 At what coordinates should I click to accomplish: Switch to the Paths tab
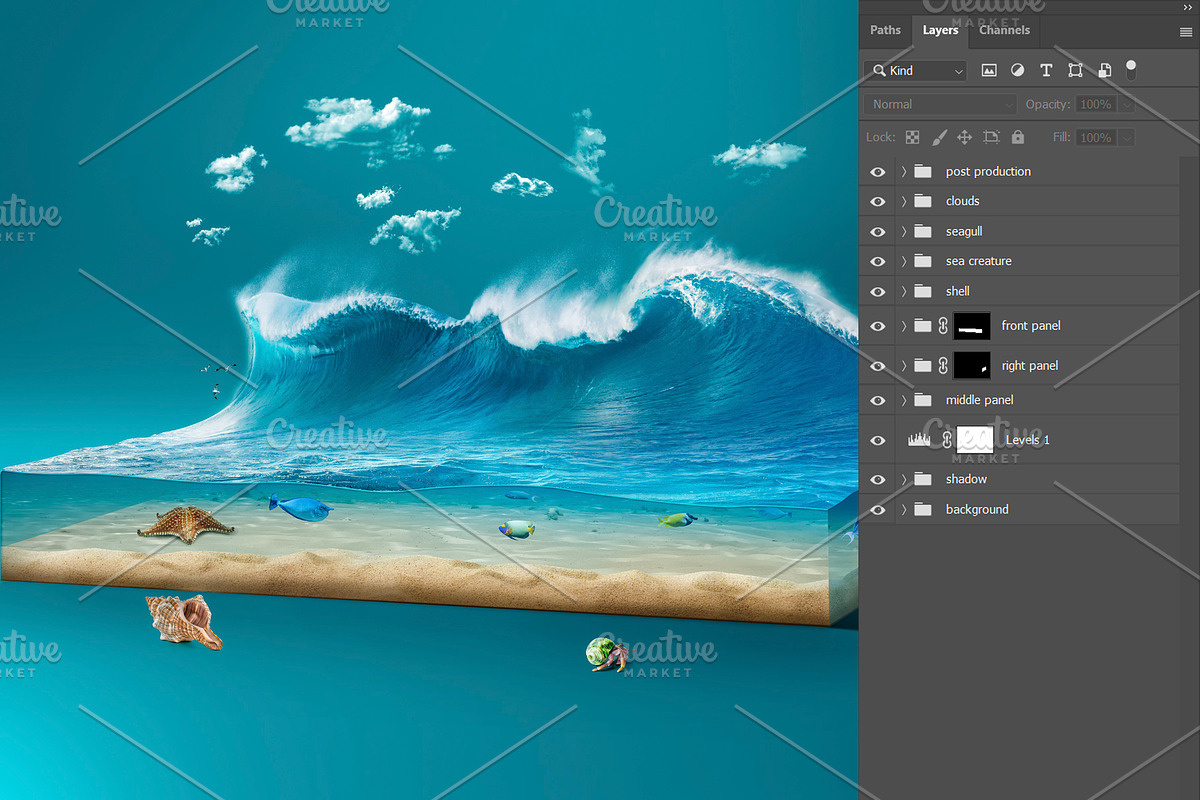pos(885,30)
